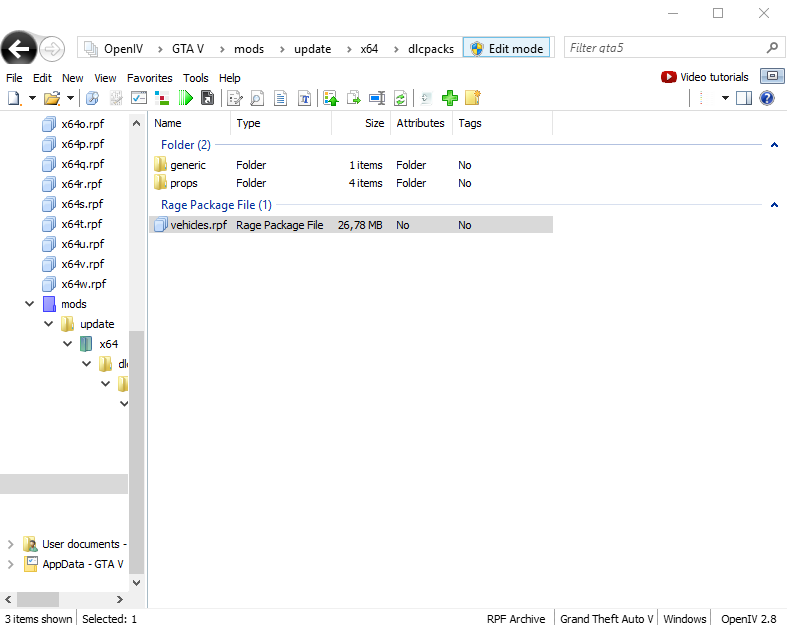
Task: Click the magnifier preview icon
Action: 257,98
